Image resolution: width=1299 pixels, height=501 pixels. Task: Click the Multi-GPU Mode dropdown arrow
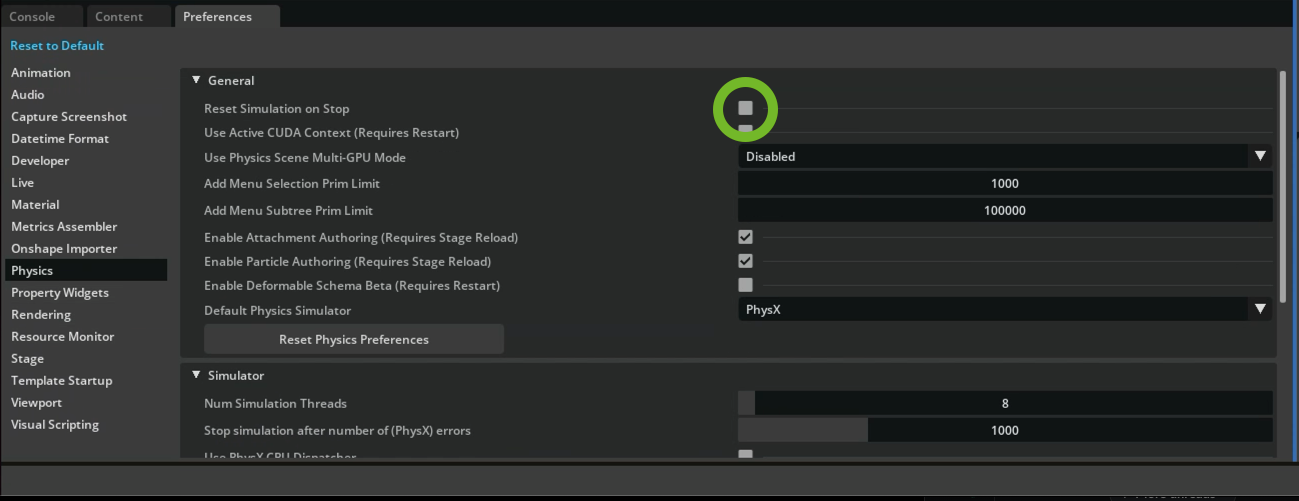pos(1260,156)
